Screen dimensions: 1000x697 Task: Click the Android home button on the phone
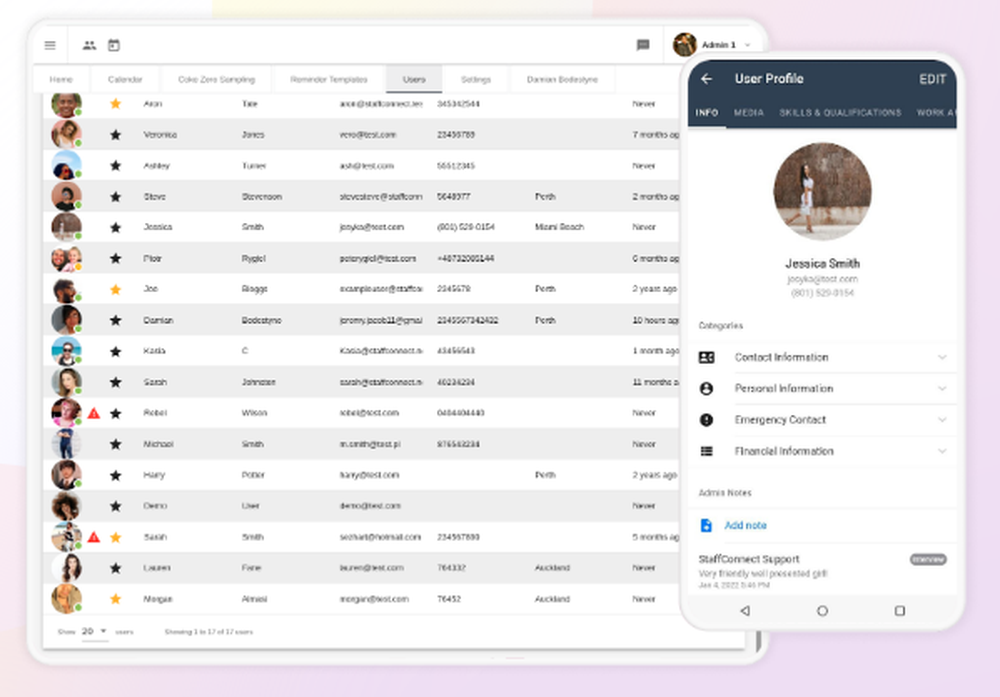tap(821, 610)
